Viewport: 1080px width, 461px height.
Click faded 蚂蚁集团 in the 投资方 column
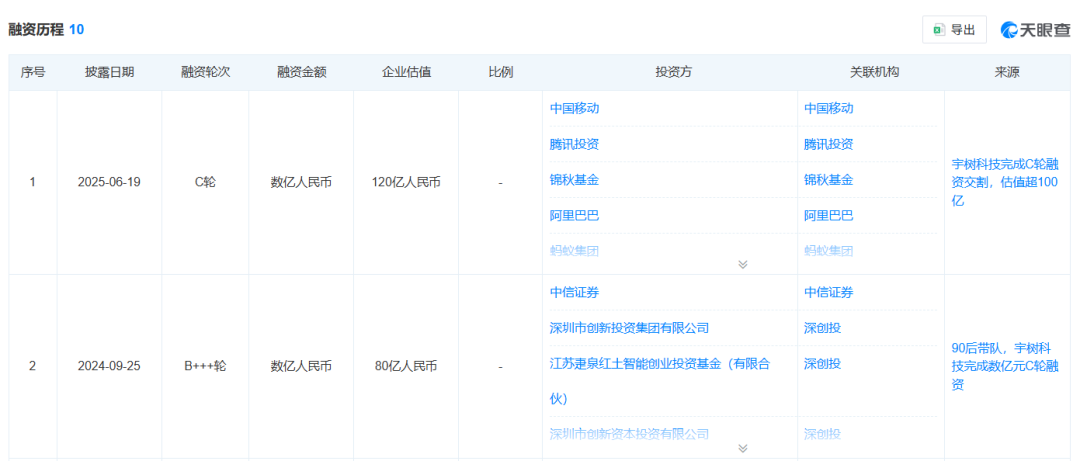click(574, 250)
